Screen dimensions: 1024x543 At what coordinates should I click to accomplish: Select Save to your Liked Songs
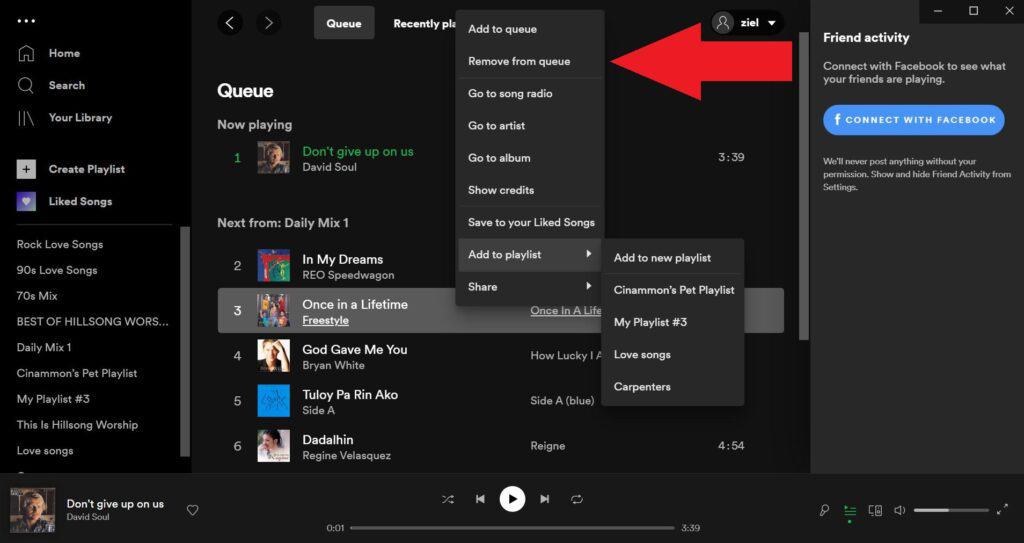[530, 223]
